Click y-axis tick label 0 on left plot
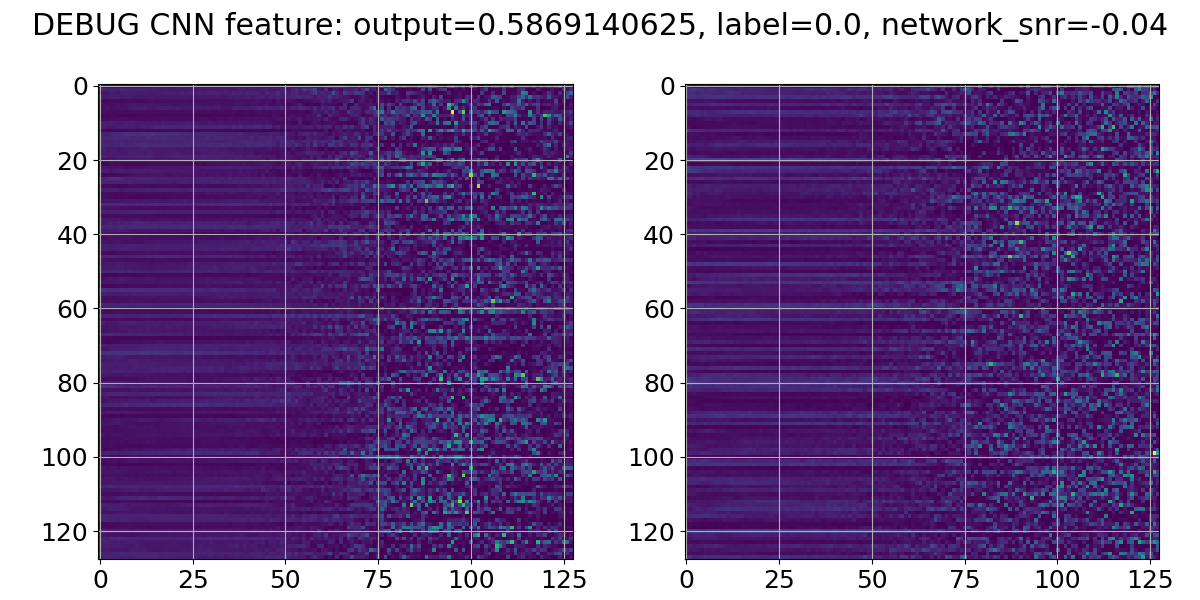This screenshot has height=600, width=1200. [x=81, y=87]
